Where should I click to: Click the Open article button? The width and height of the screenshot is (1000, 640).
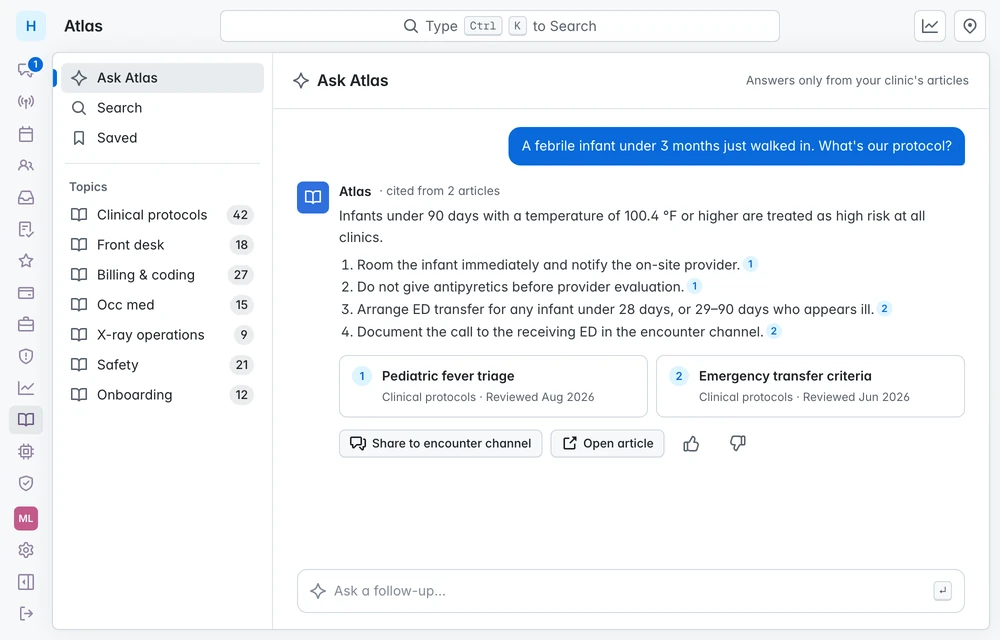tap(608, 444)
